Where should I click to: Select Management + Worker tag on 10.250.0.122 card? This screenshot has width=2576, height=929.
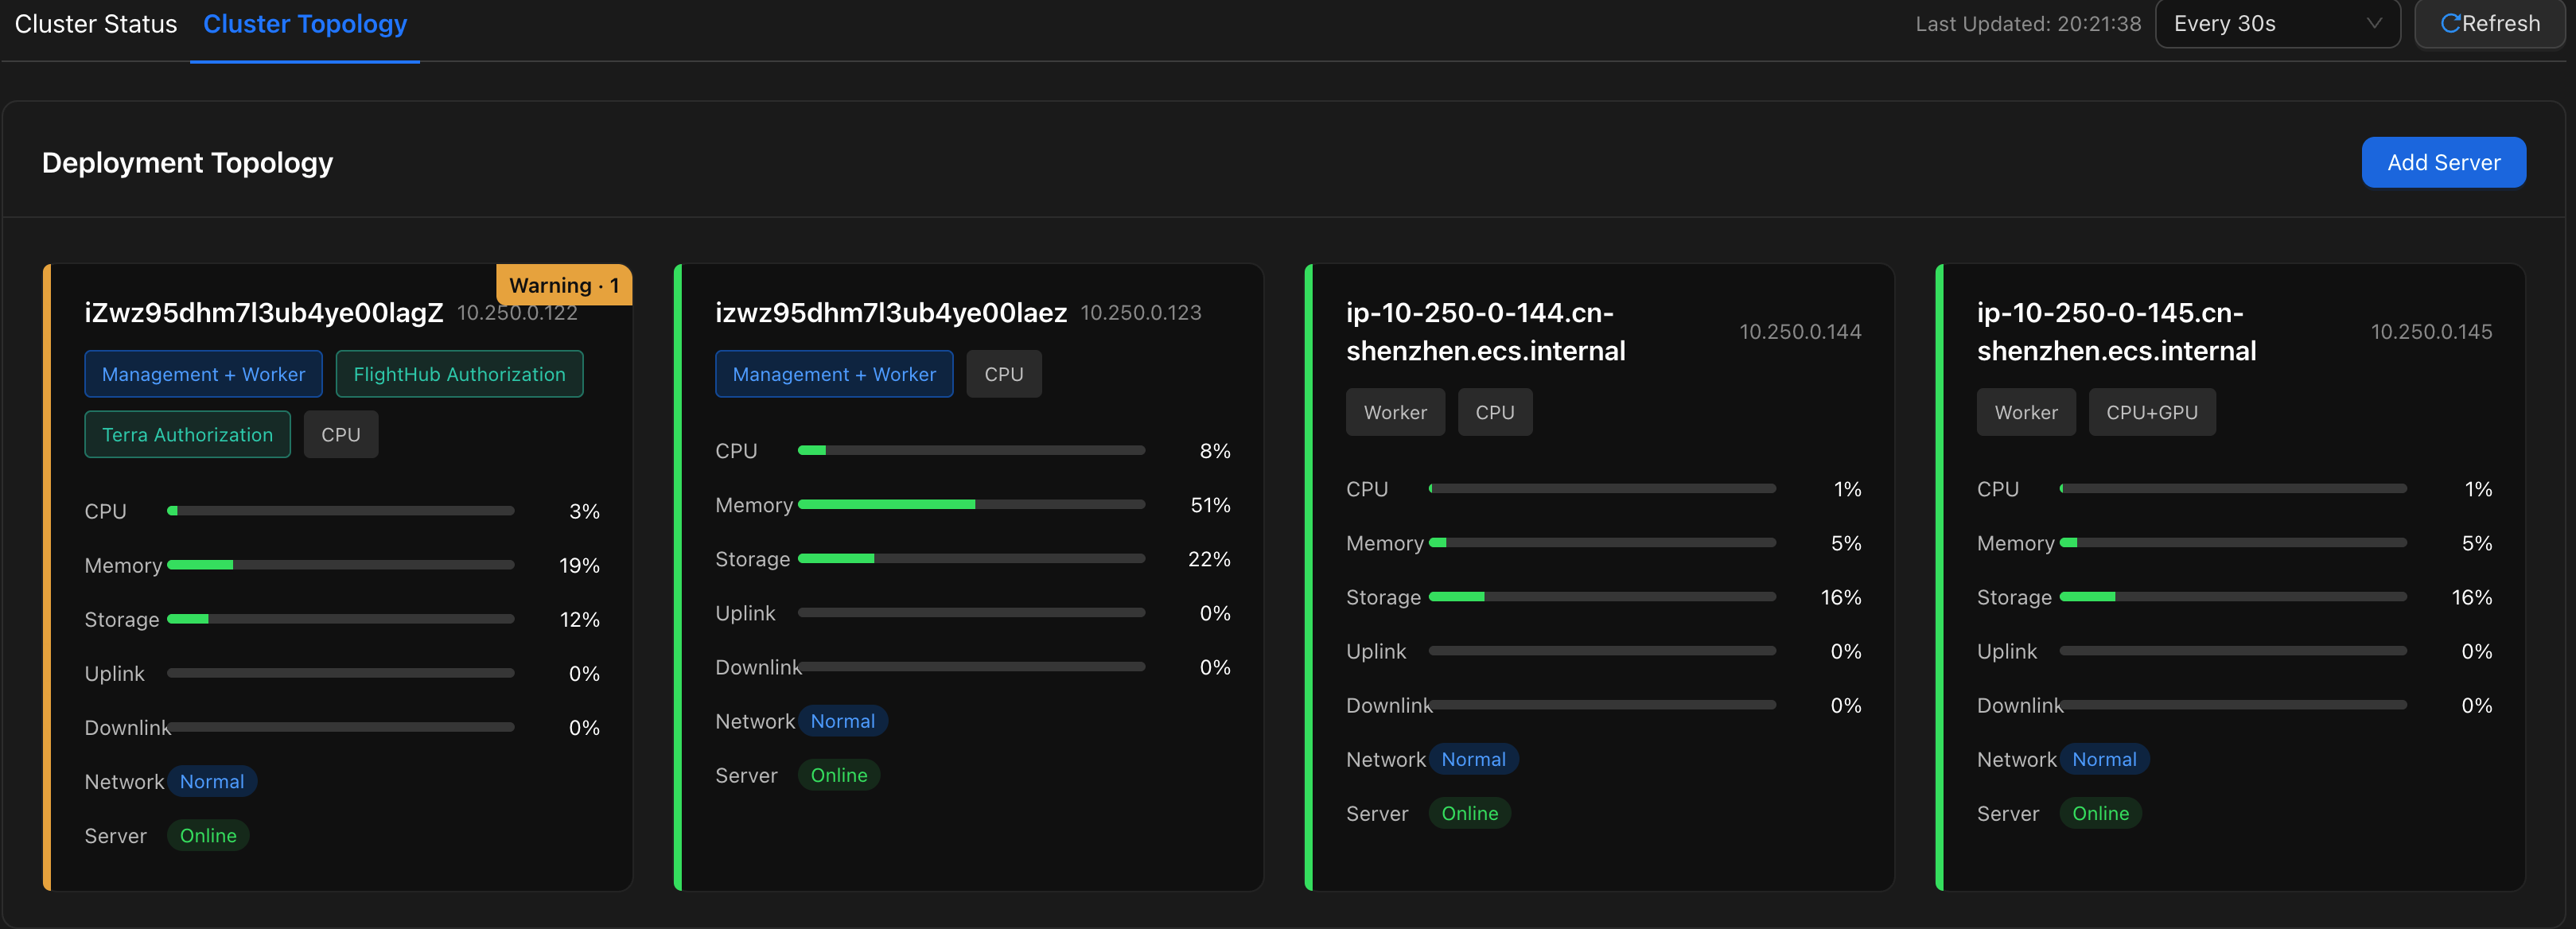pos(203,374)
